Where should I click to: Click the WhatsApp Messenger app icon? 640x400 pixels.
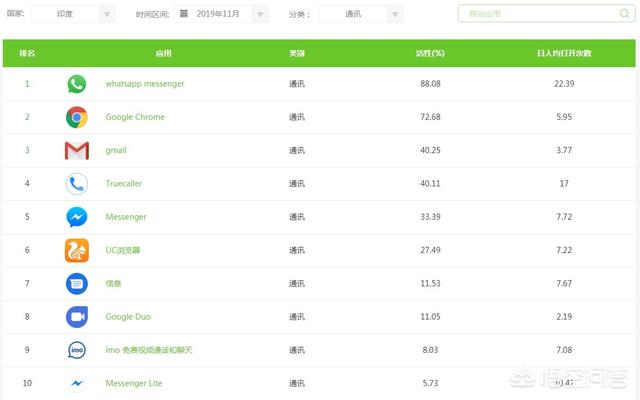77,84
